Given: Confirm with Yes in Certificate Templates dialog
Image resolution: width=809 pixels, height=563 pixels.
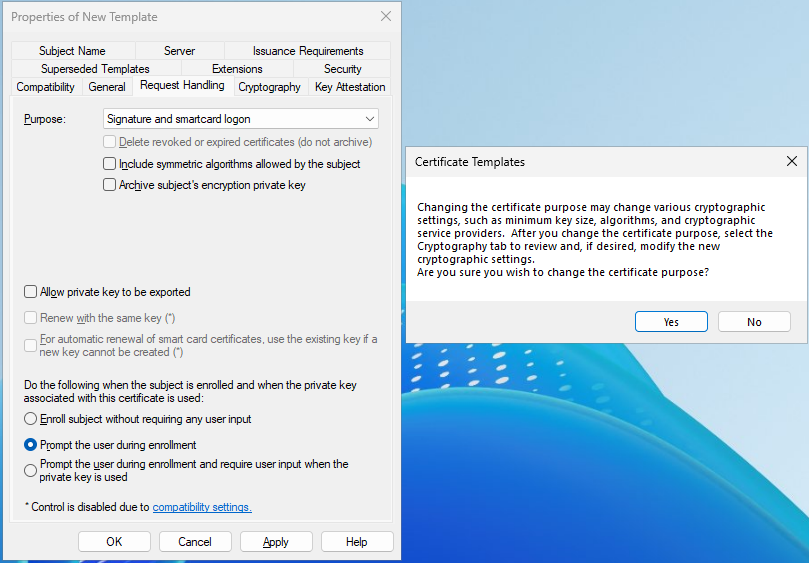Looking at the screenshot, I should (671, 322).
